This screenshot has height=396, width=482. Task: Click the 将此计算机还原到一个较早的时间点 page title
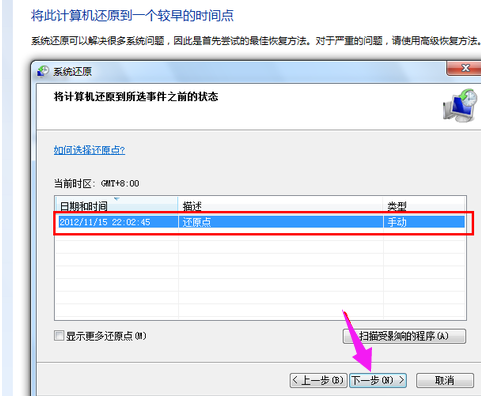[132, 15]
